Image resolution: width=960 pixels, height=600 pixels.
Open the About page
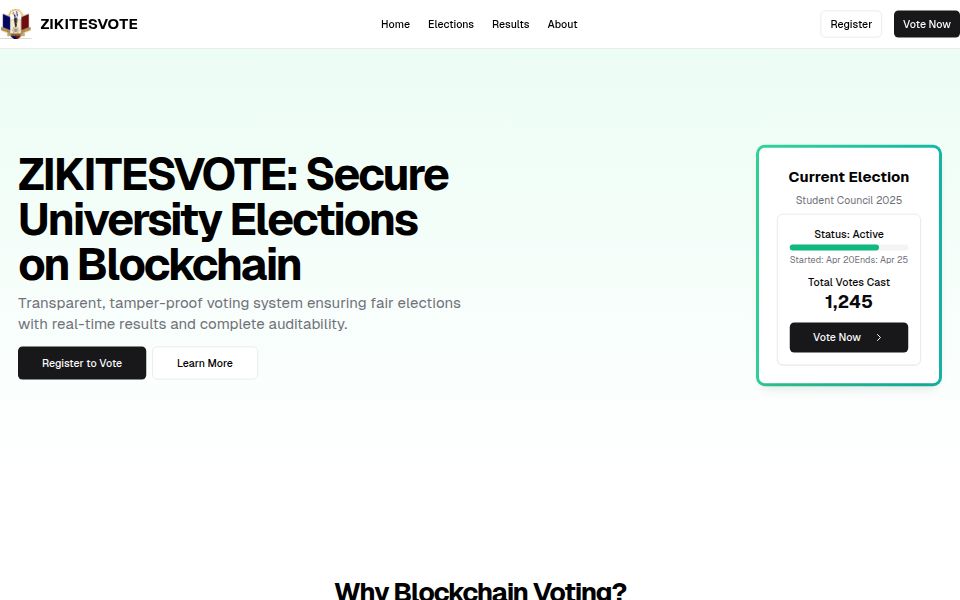[562, 24]
